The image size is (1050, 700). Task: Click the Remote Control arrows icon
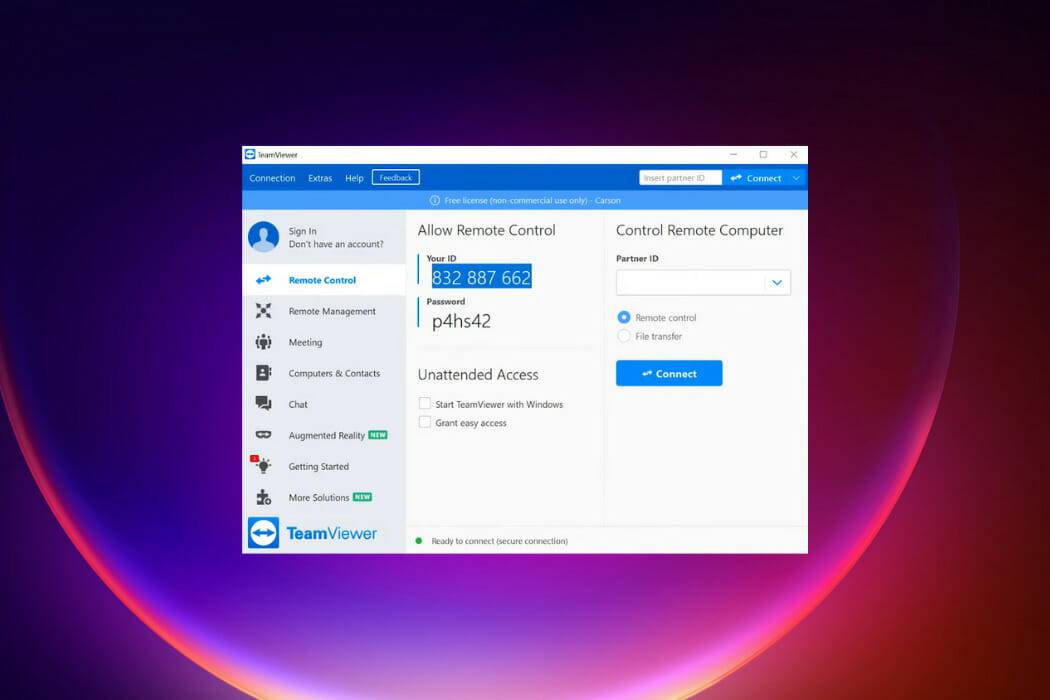tap(263, 279)
